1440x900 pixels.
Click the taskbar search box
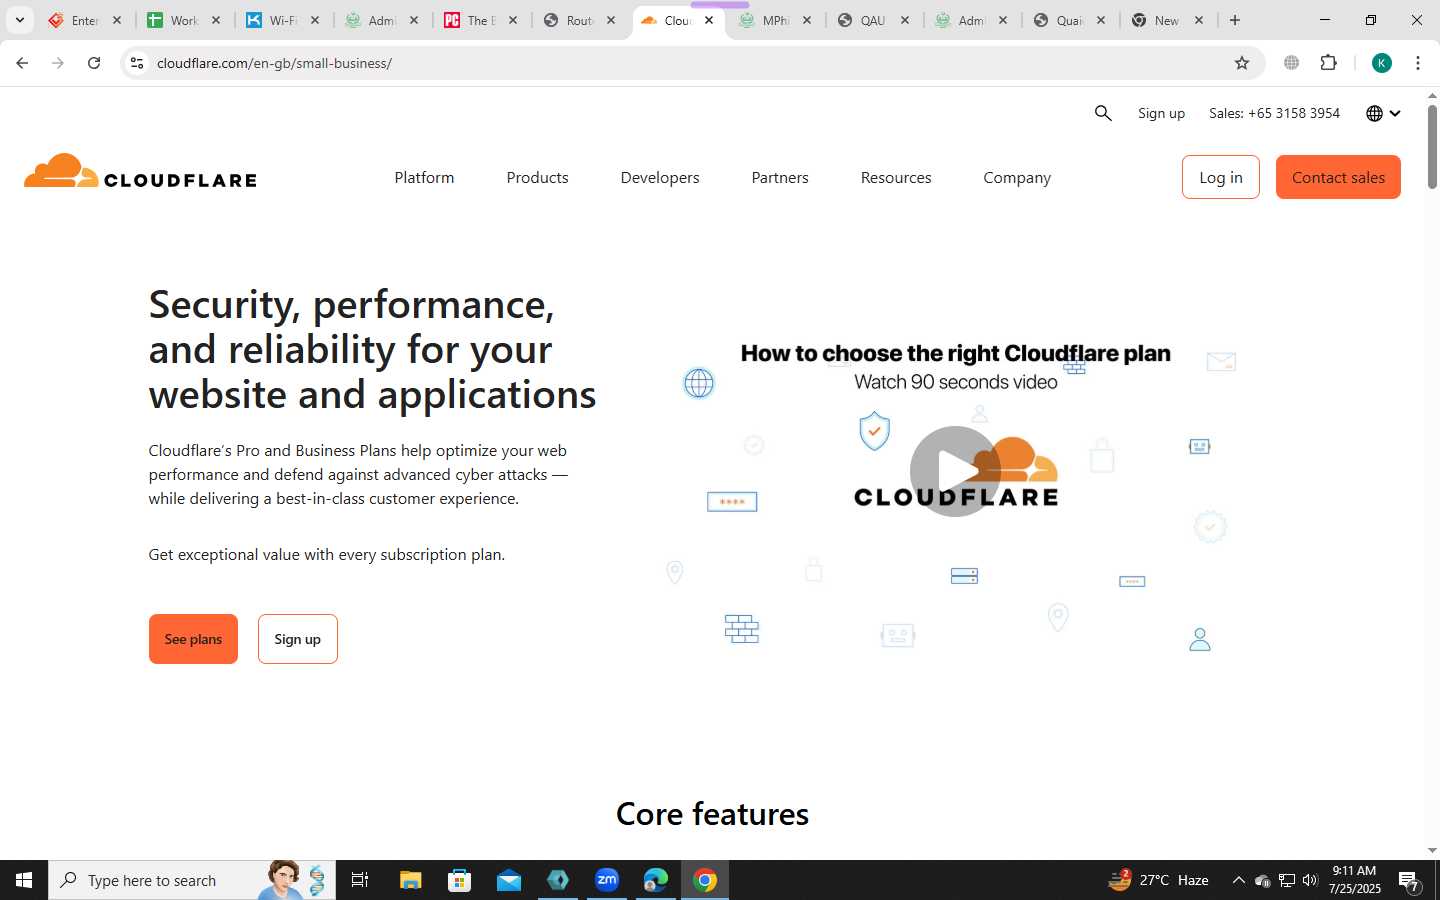192,880
